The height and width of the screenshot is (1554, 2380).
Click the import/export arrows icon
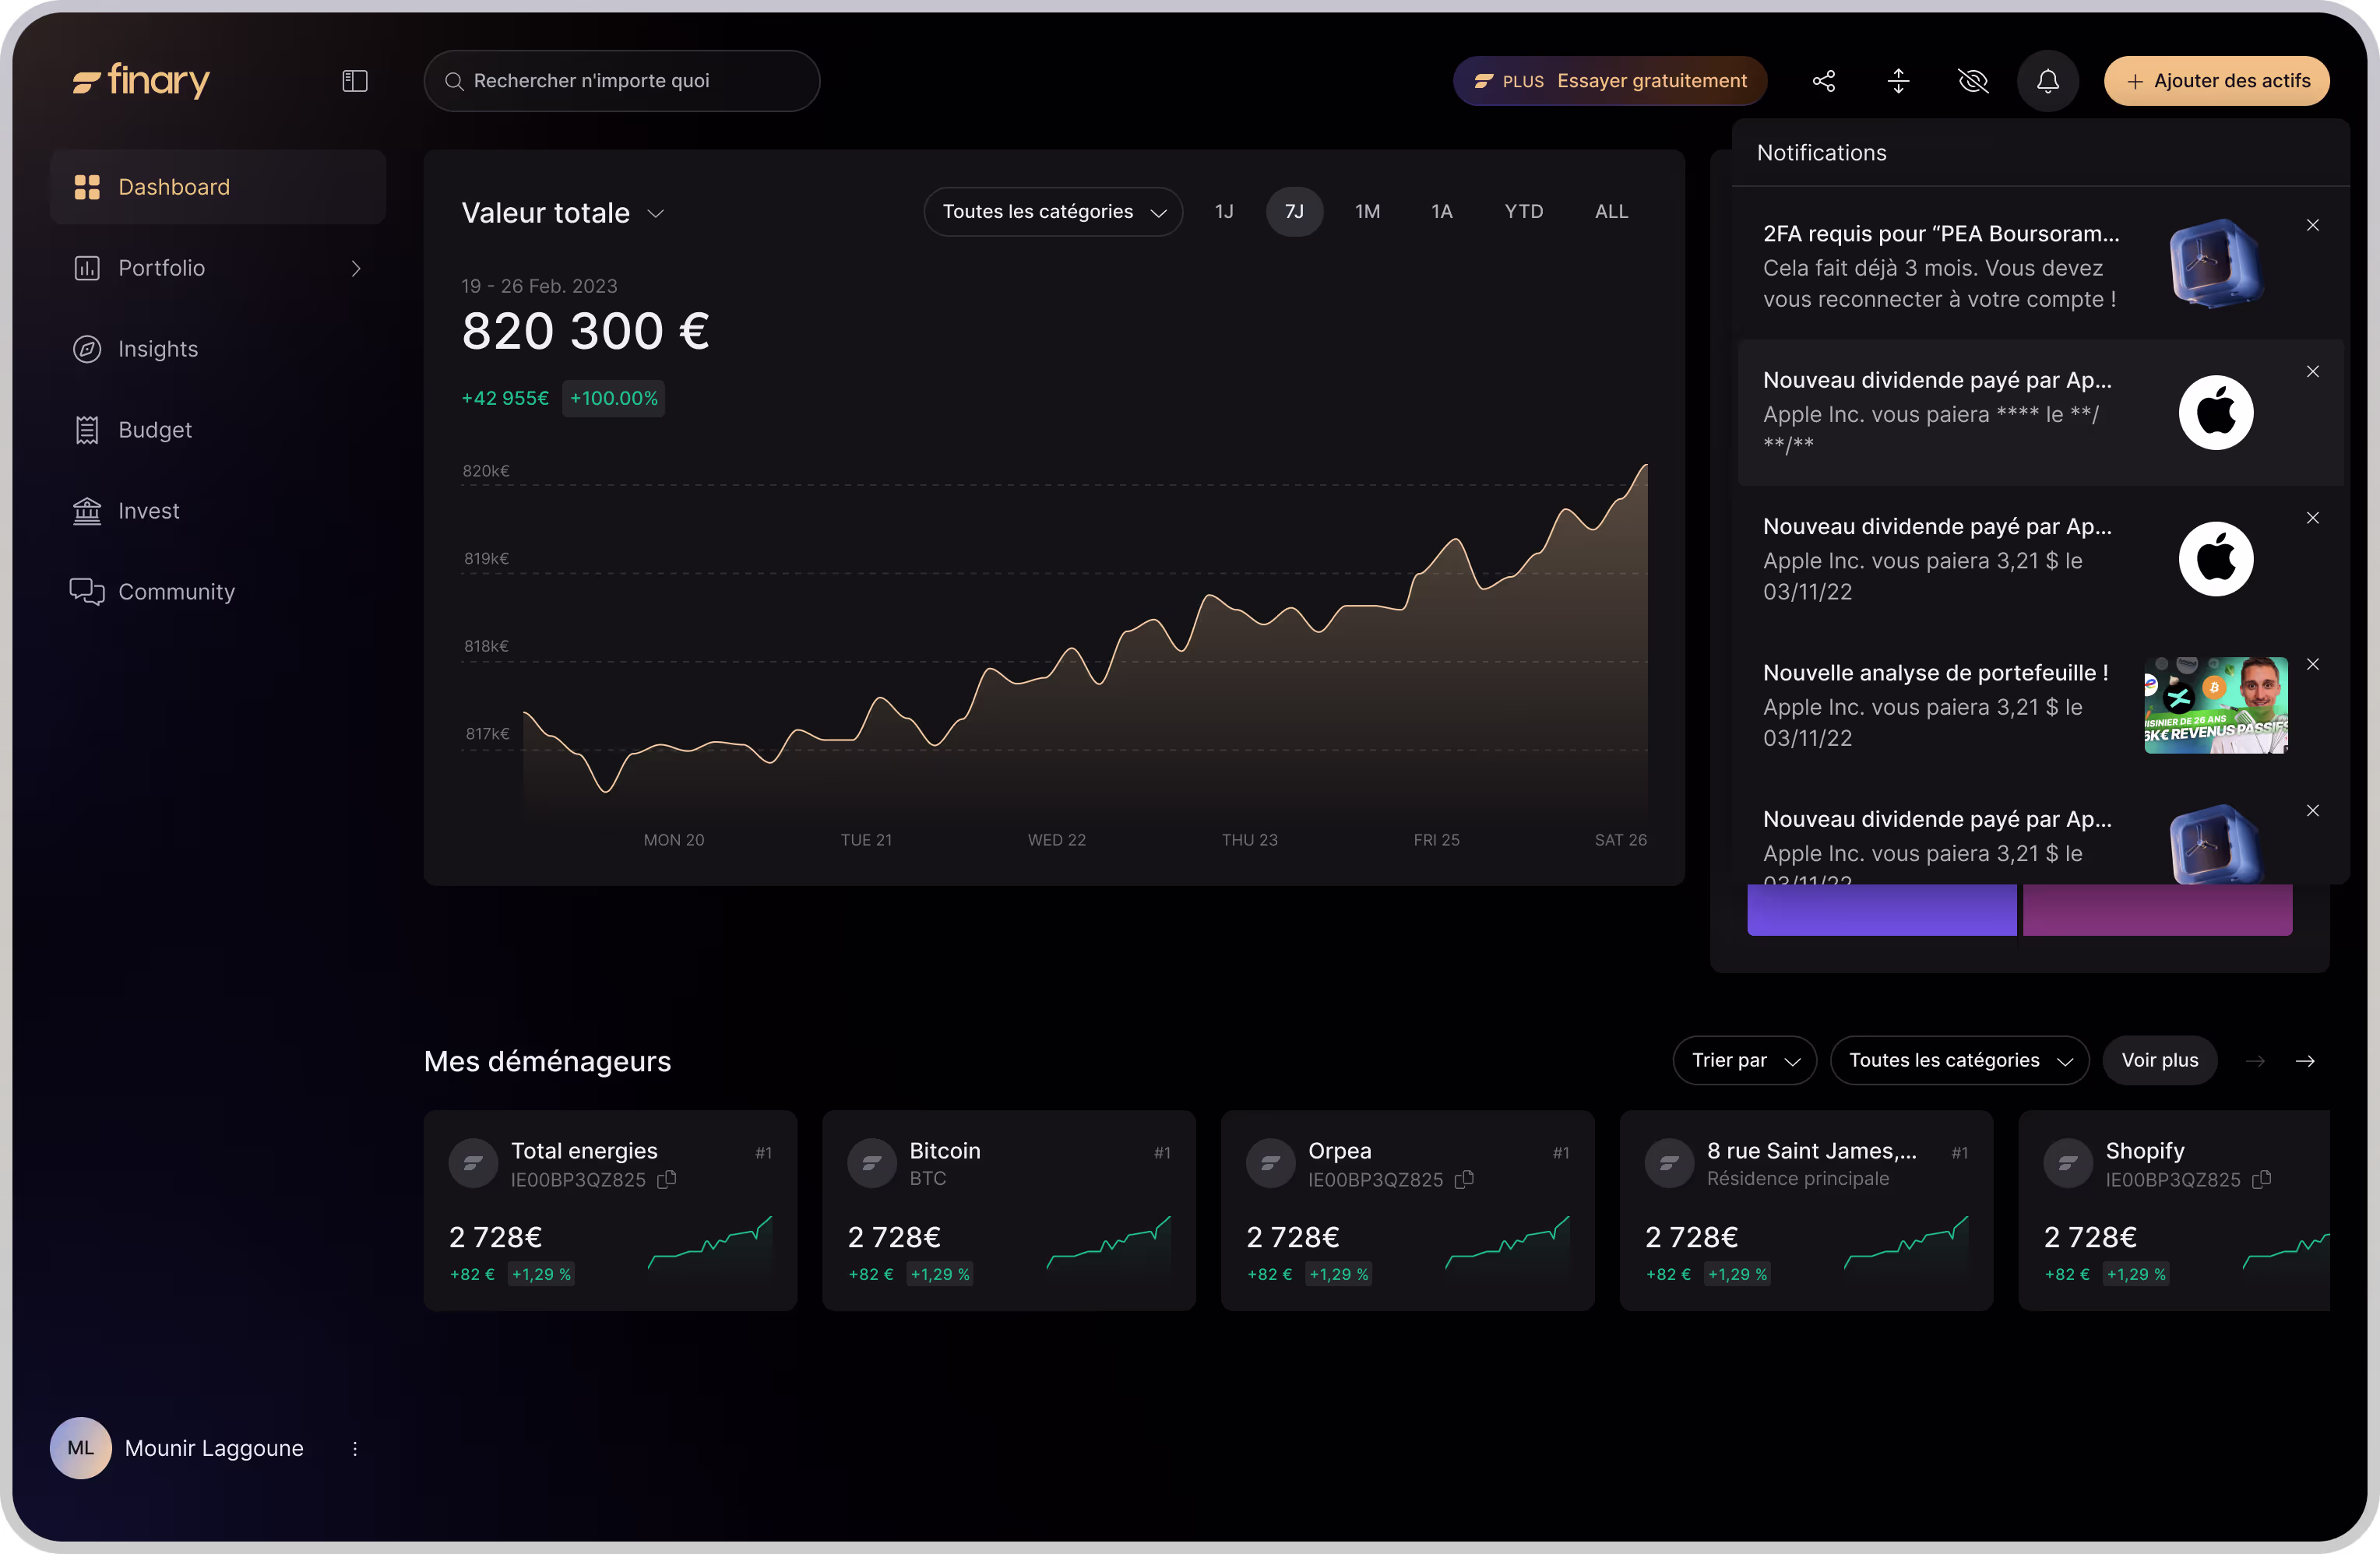1898,81
